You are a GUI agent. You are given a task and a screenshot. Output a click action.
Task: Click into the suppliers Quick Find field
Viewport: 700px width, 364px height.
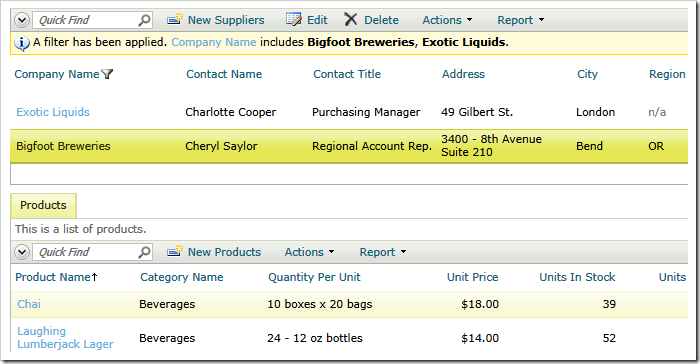coord(86,20)
